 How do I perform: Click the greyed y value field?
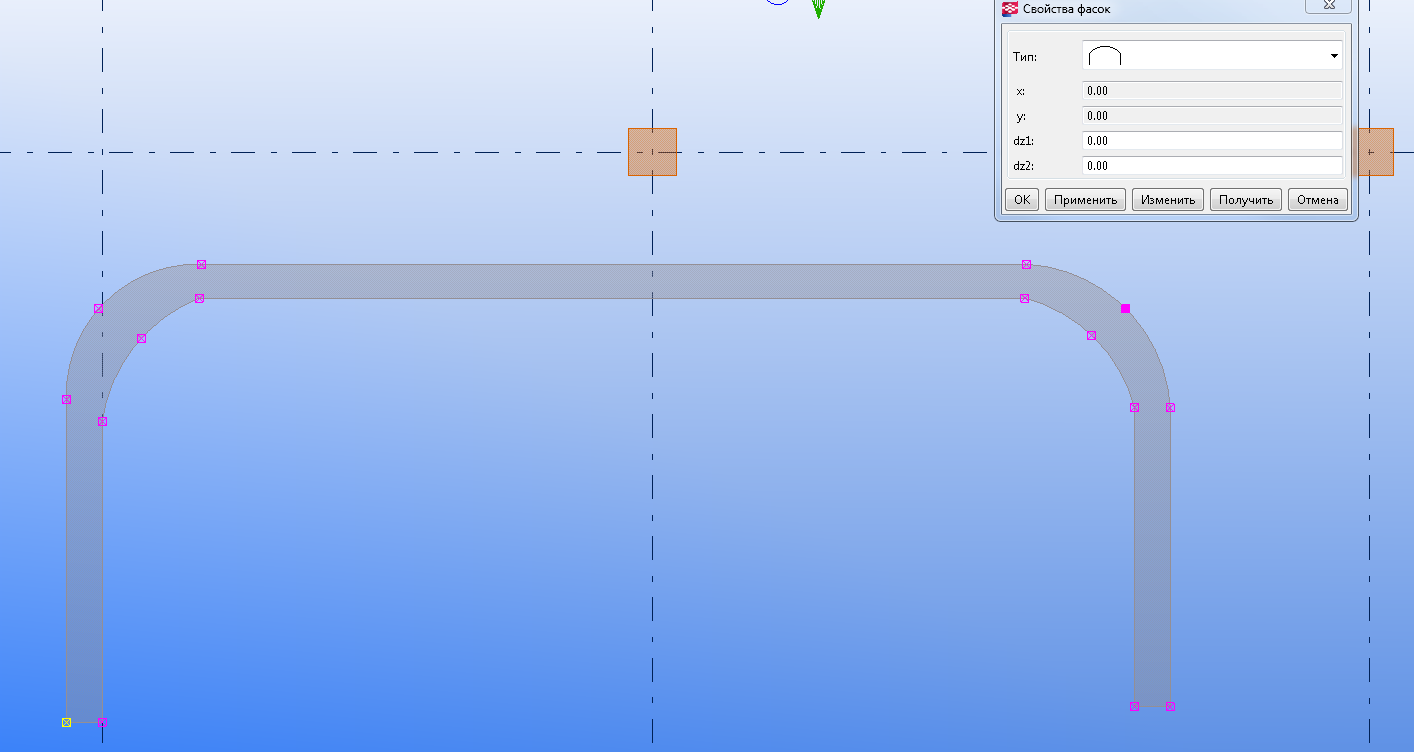coord(1212,116)
